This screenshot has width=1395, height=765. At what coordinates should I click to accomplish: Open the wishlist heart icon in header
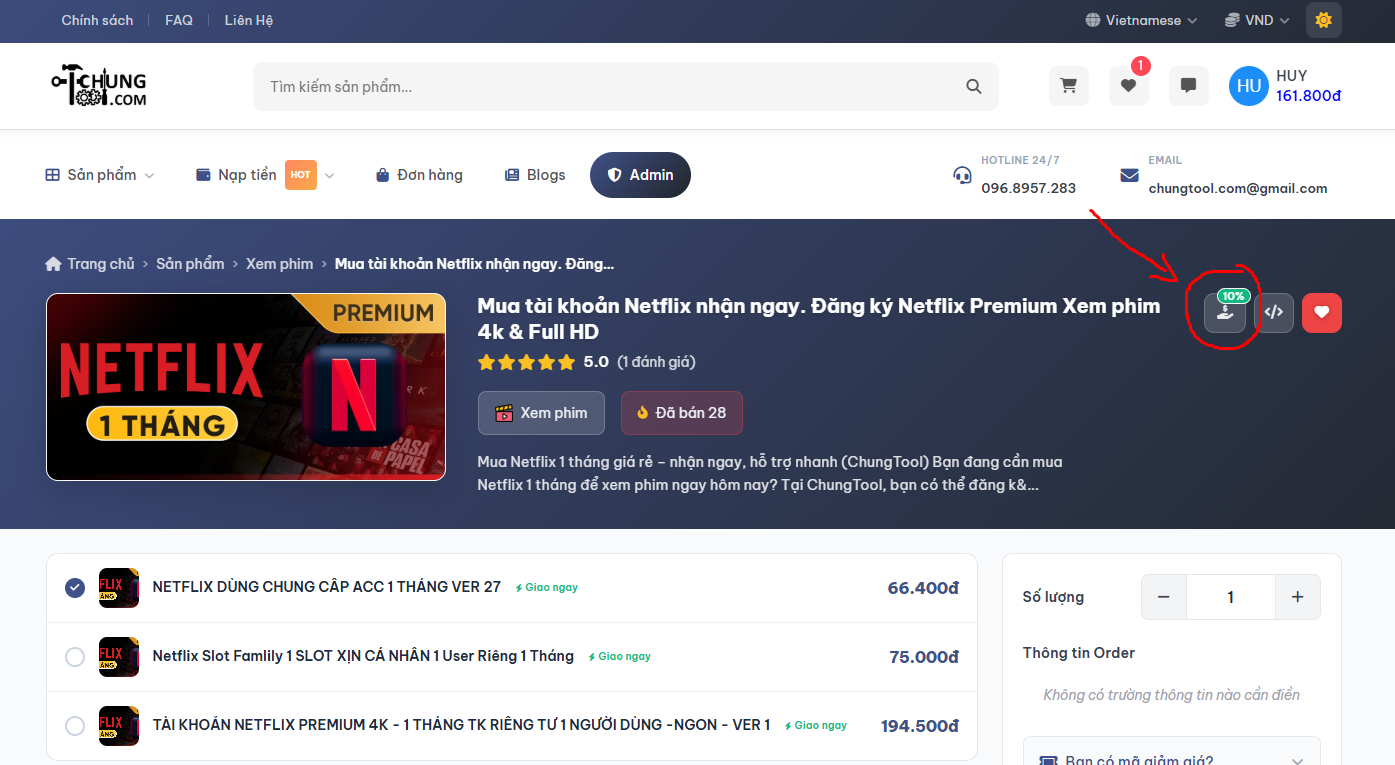pyautogui.click(x=1128, y=86)
